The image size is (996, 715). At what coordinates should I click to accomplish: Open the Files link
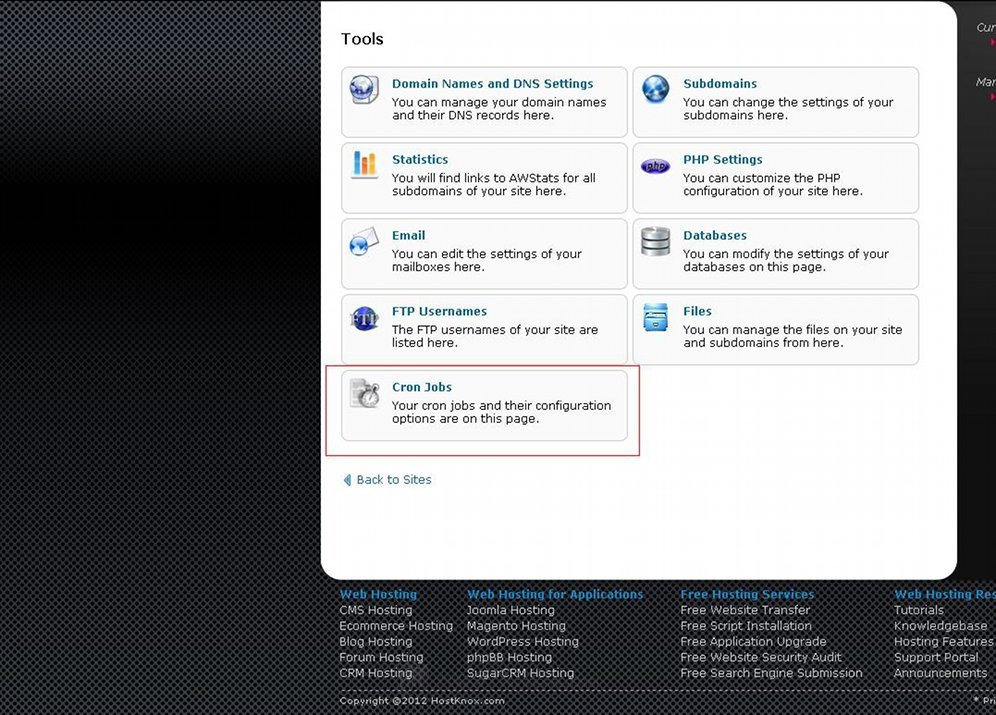pyautogui.click(x=697, y=311)
